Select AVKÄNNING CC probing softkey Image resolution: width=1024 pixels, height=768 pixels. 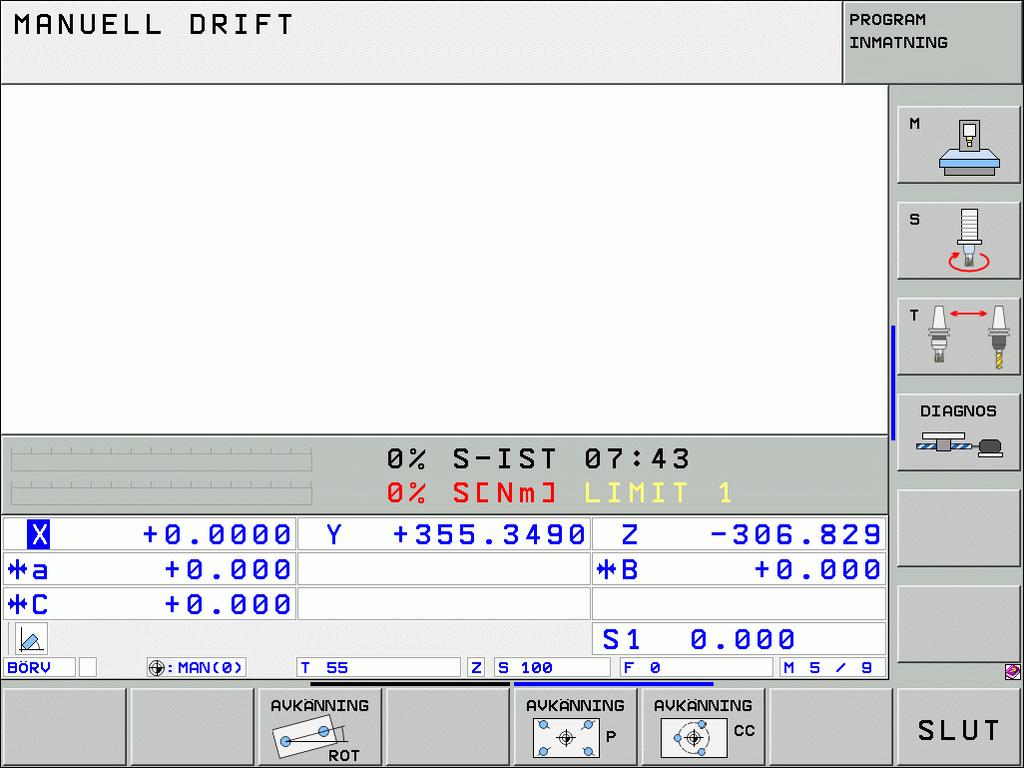[x=703, y=728]
